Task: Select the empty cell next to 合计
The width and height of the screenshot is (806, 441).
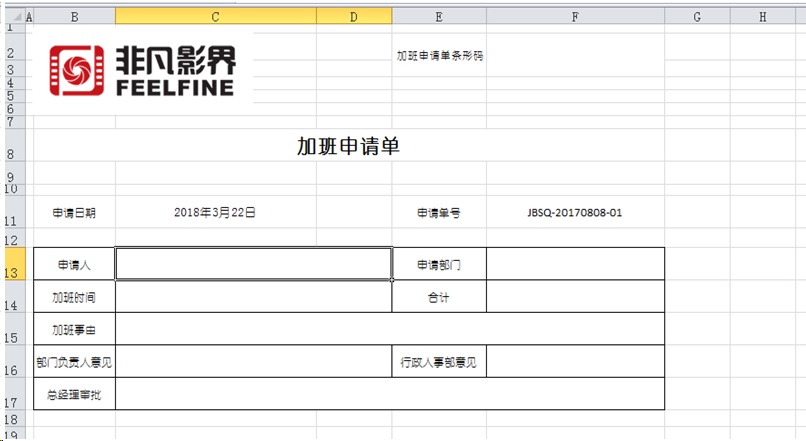Action: 575,297
